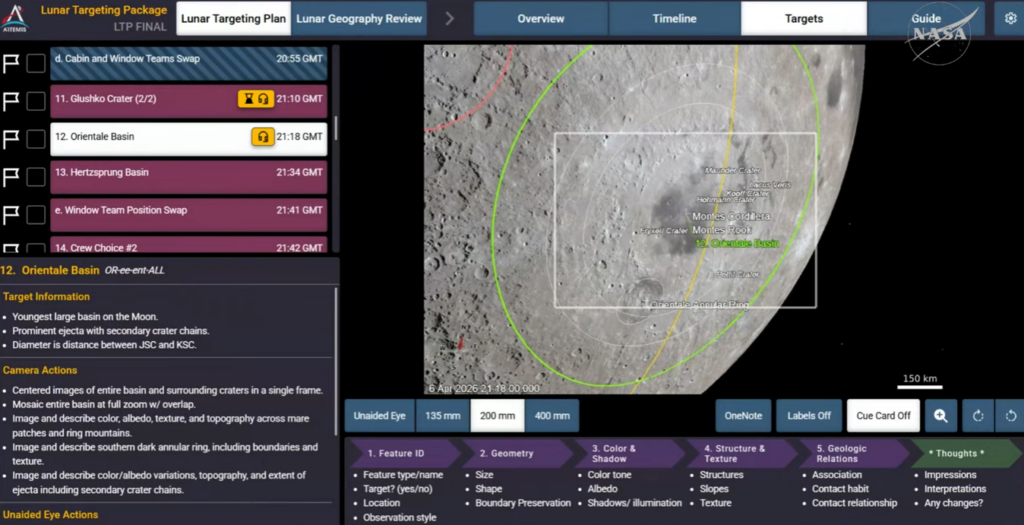The image size is (1024, 525).
Task: Check the Window Team Position Swap box
Action: coord(36,213)
